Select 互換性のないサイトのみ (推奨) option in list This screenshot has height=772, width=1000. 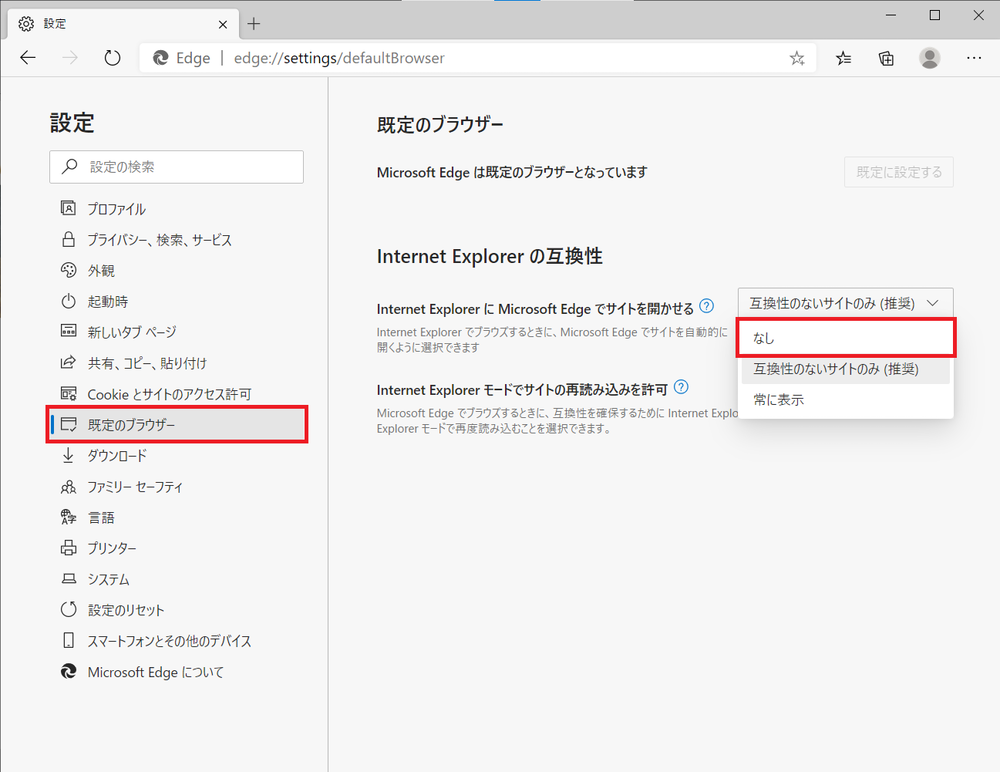[846, 369]
